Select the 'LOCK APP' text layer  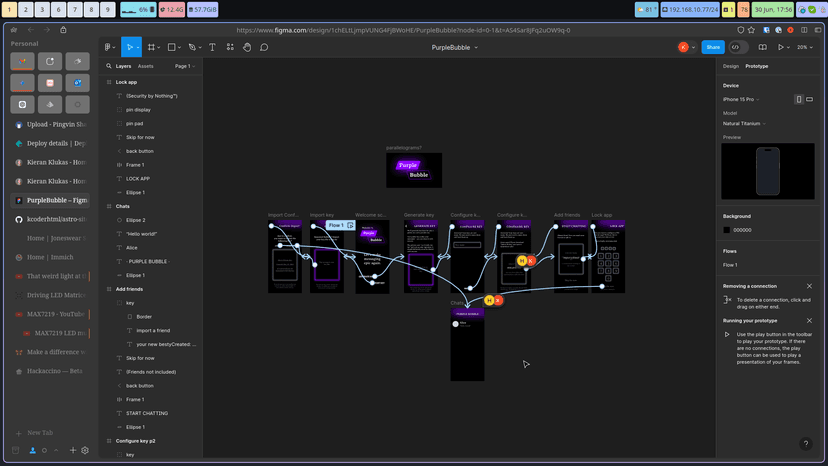pyautogui.click(x=138, y=179)
